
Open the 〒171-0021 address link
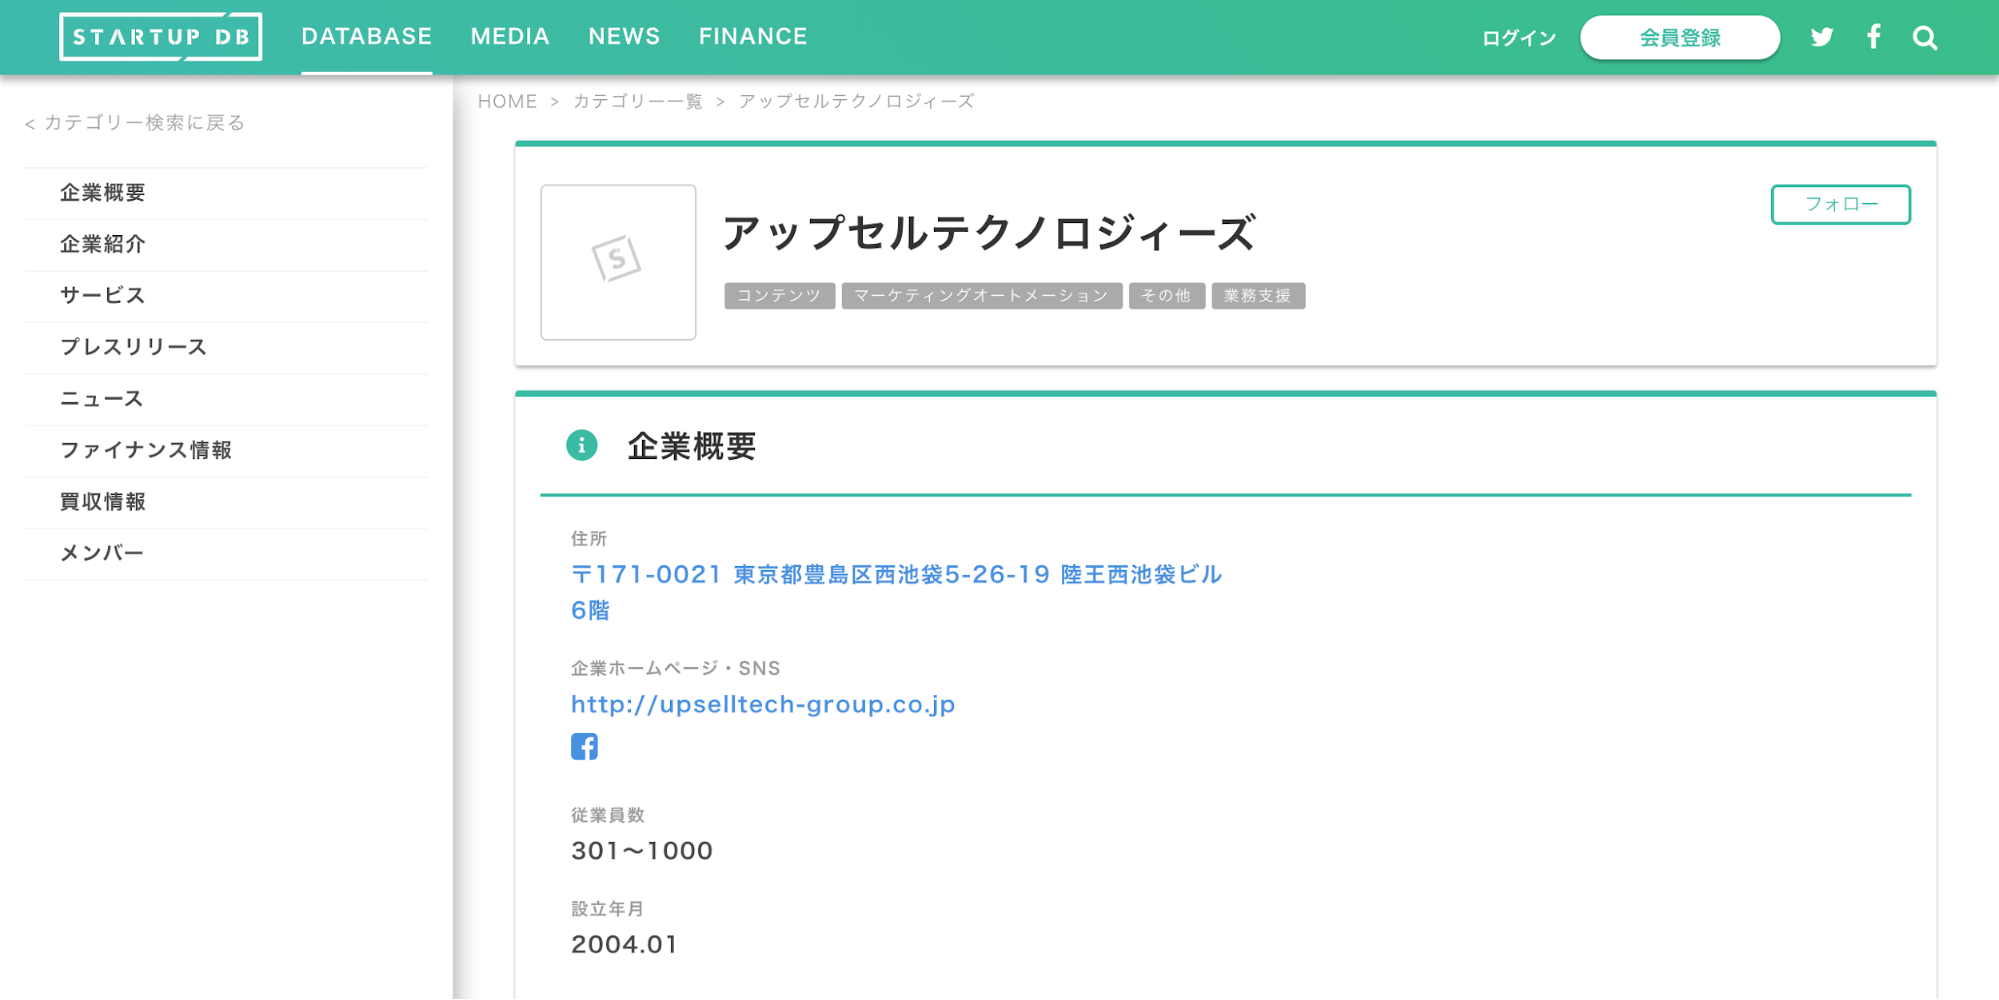897,592
